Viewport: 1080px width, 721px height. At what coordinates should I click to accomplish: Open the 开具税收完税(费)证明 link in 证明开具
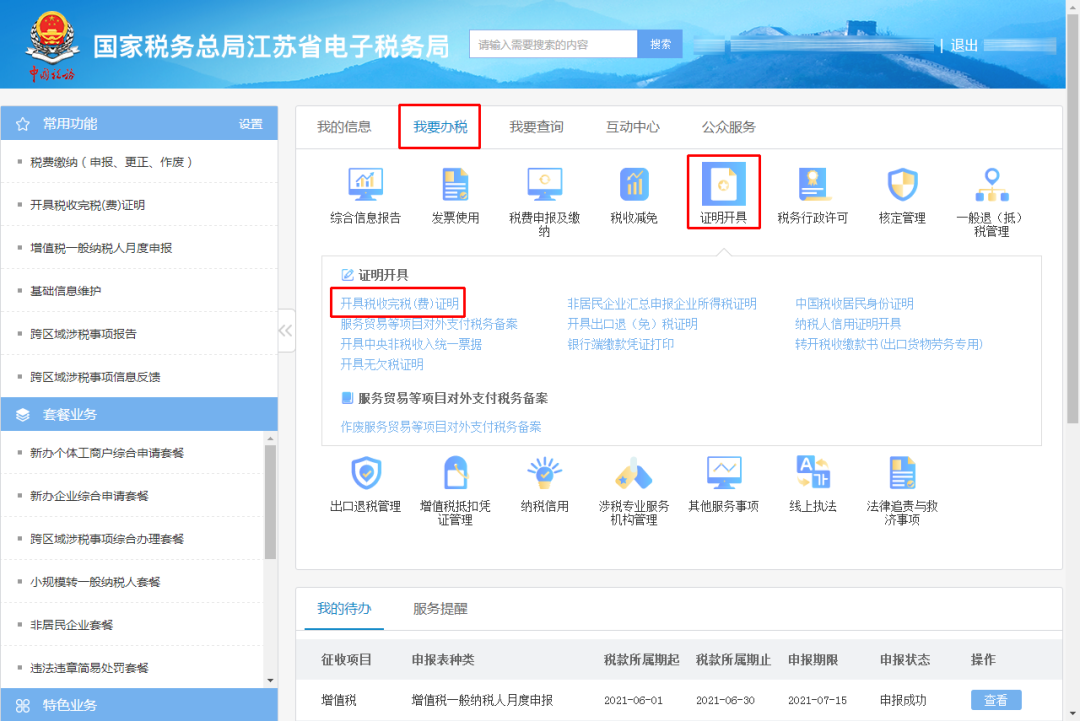(x=399, y=304)
